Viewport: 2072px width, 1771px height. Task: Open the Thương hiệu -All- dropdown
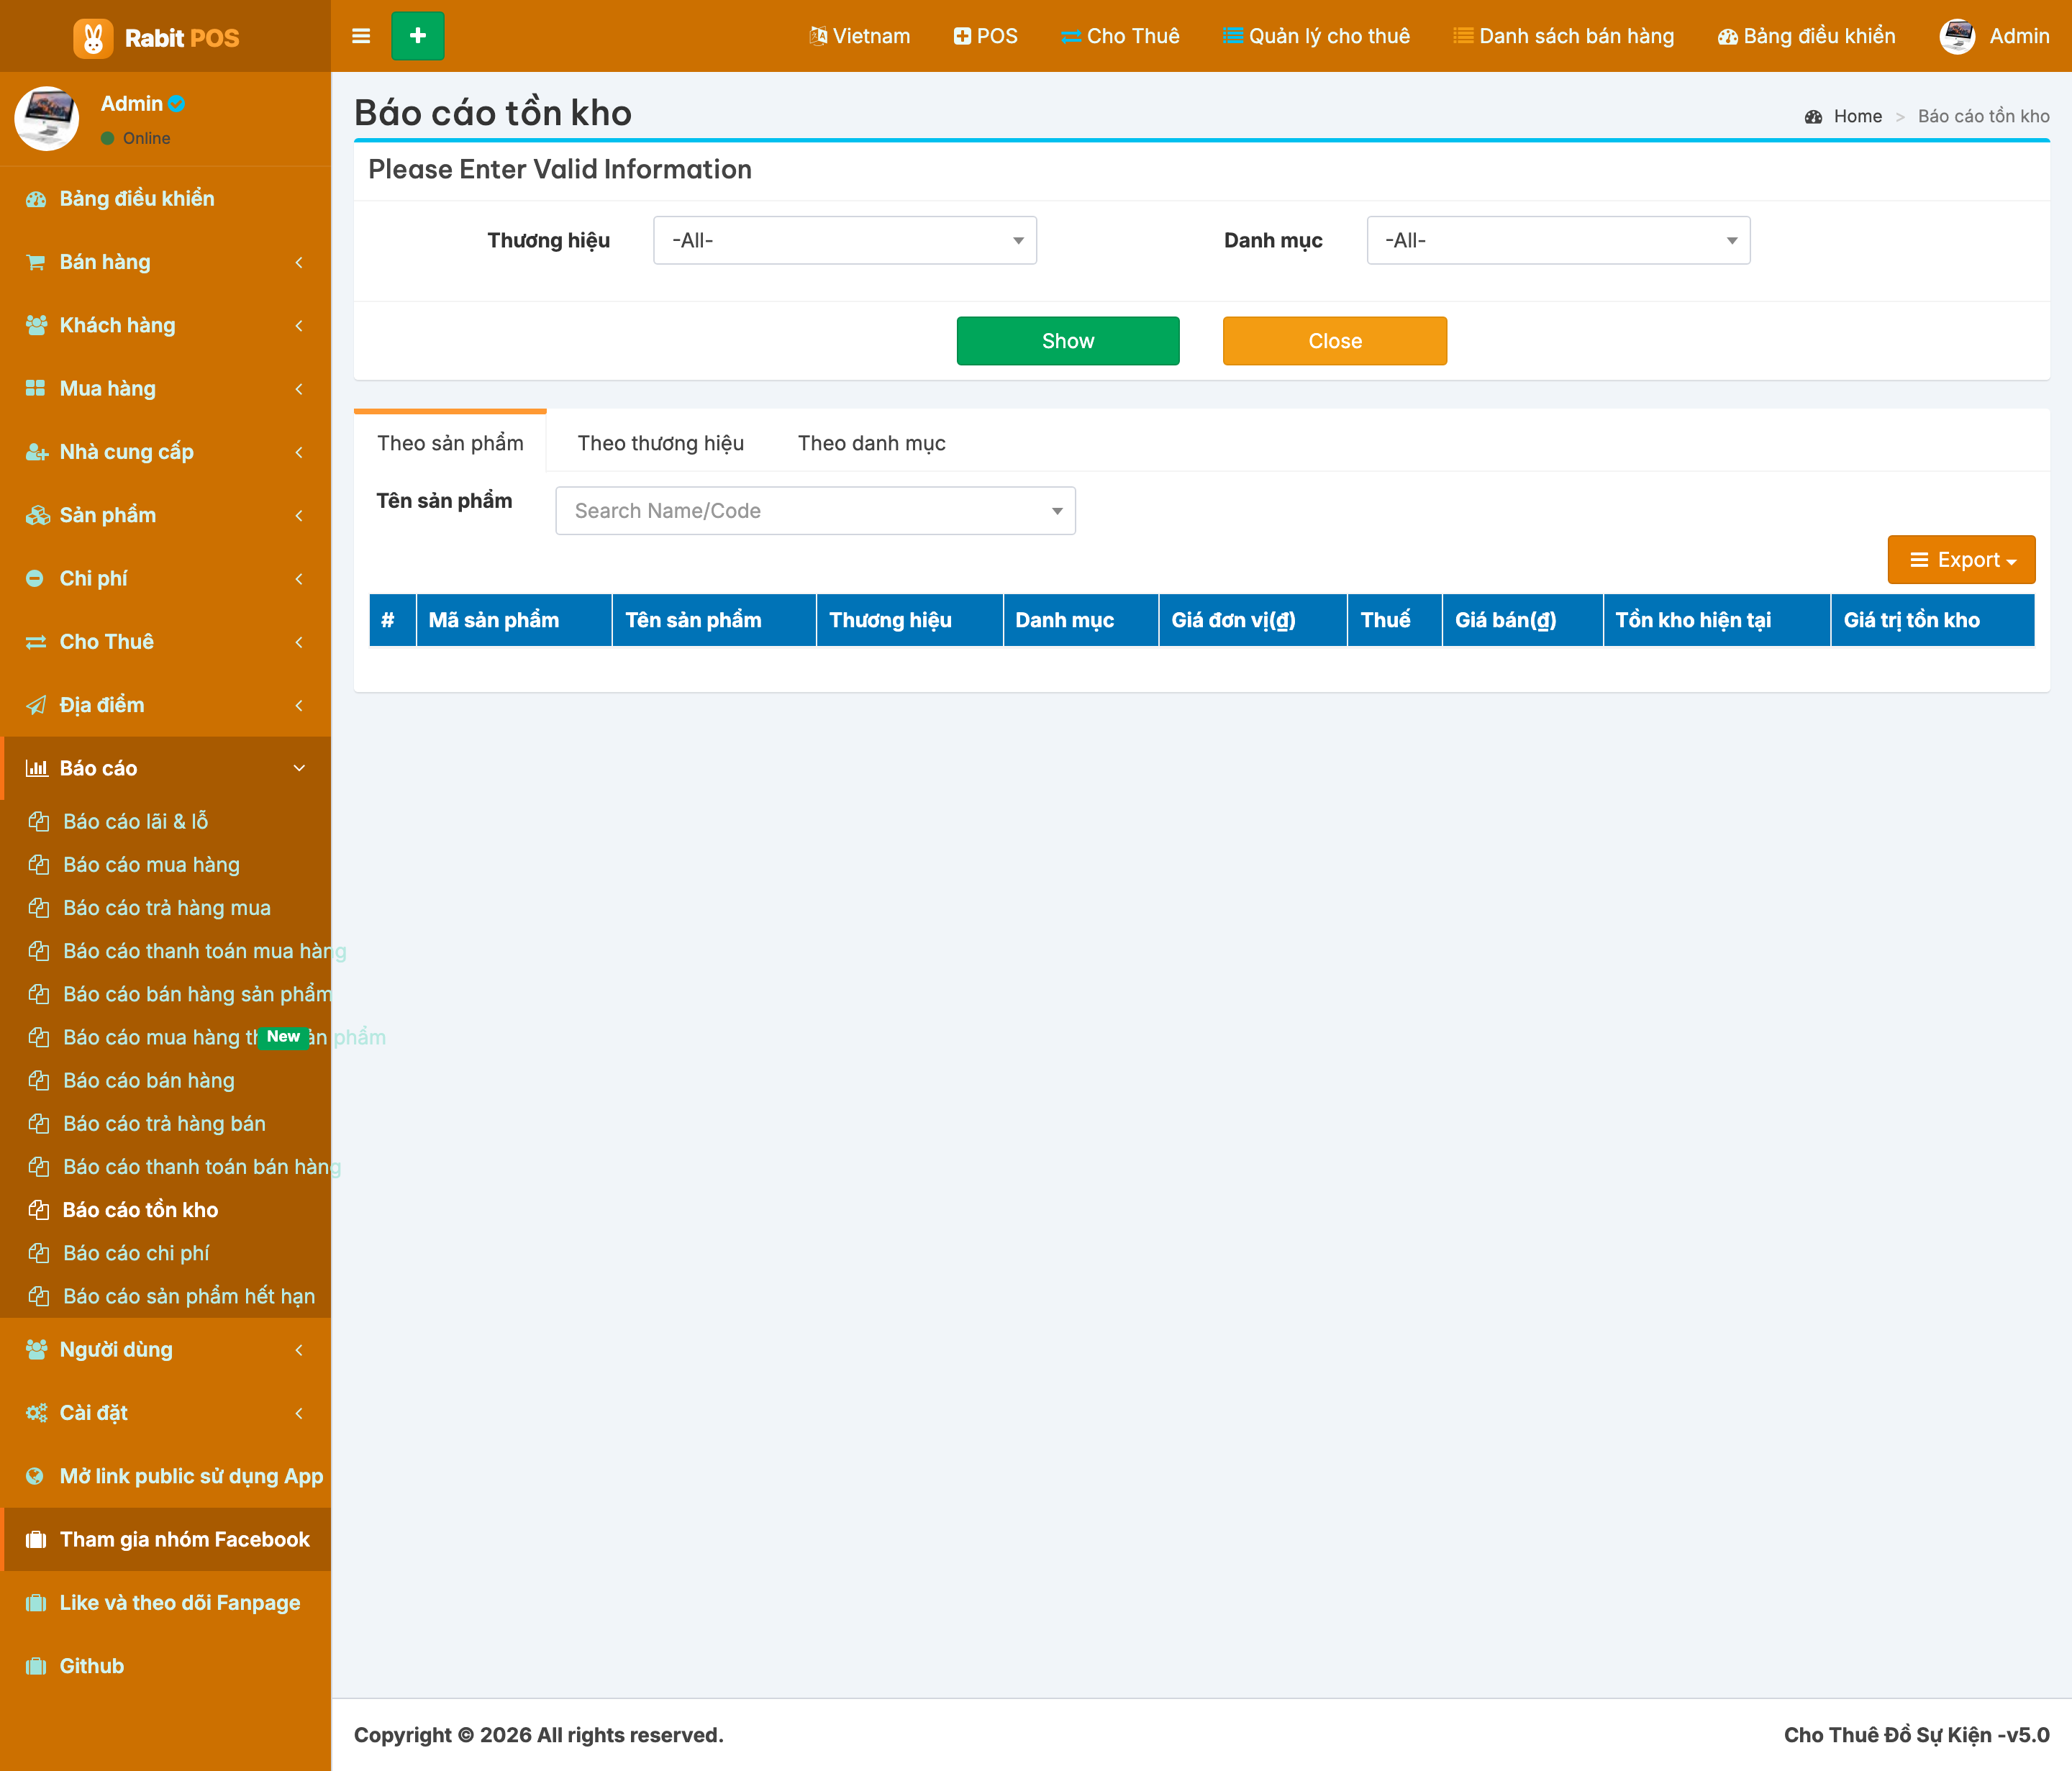(845, 240)
